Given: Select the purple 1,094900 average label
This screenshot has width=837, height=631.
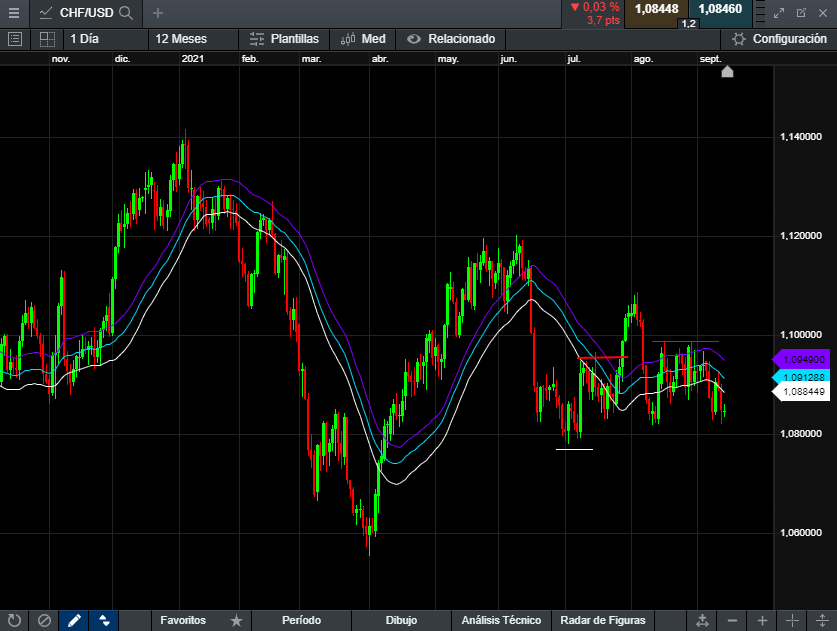Looking at the screenshot, I should click(801, 360).
